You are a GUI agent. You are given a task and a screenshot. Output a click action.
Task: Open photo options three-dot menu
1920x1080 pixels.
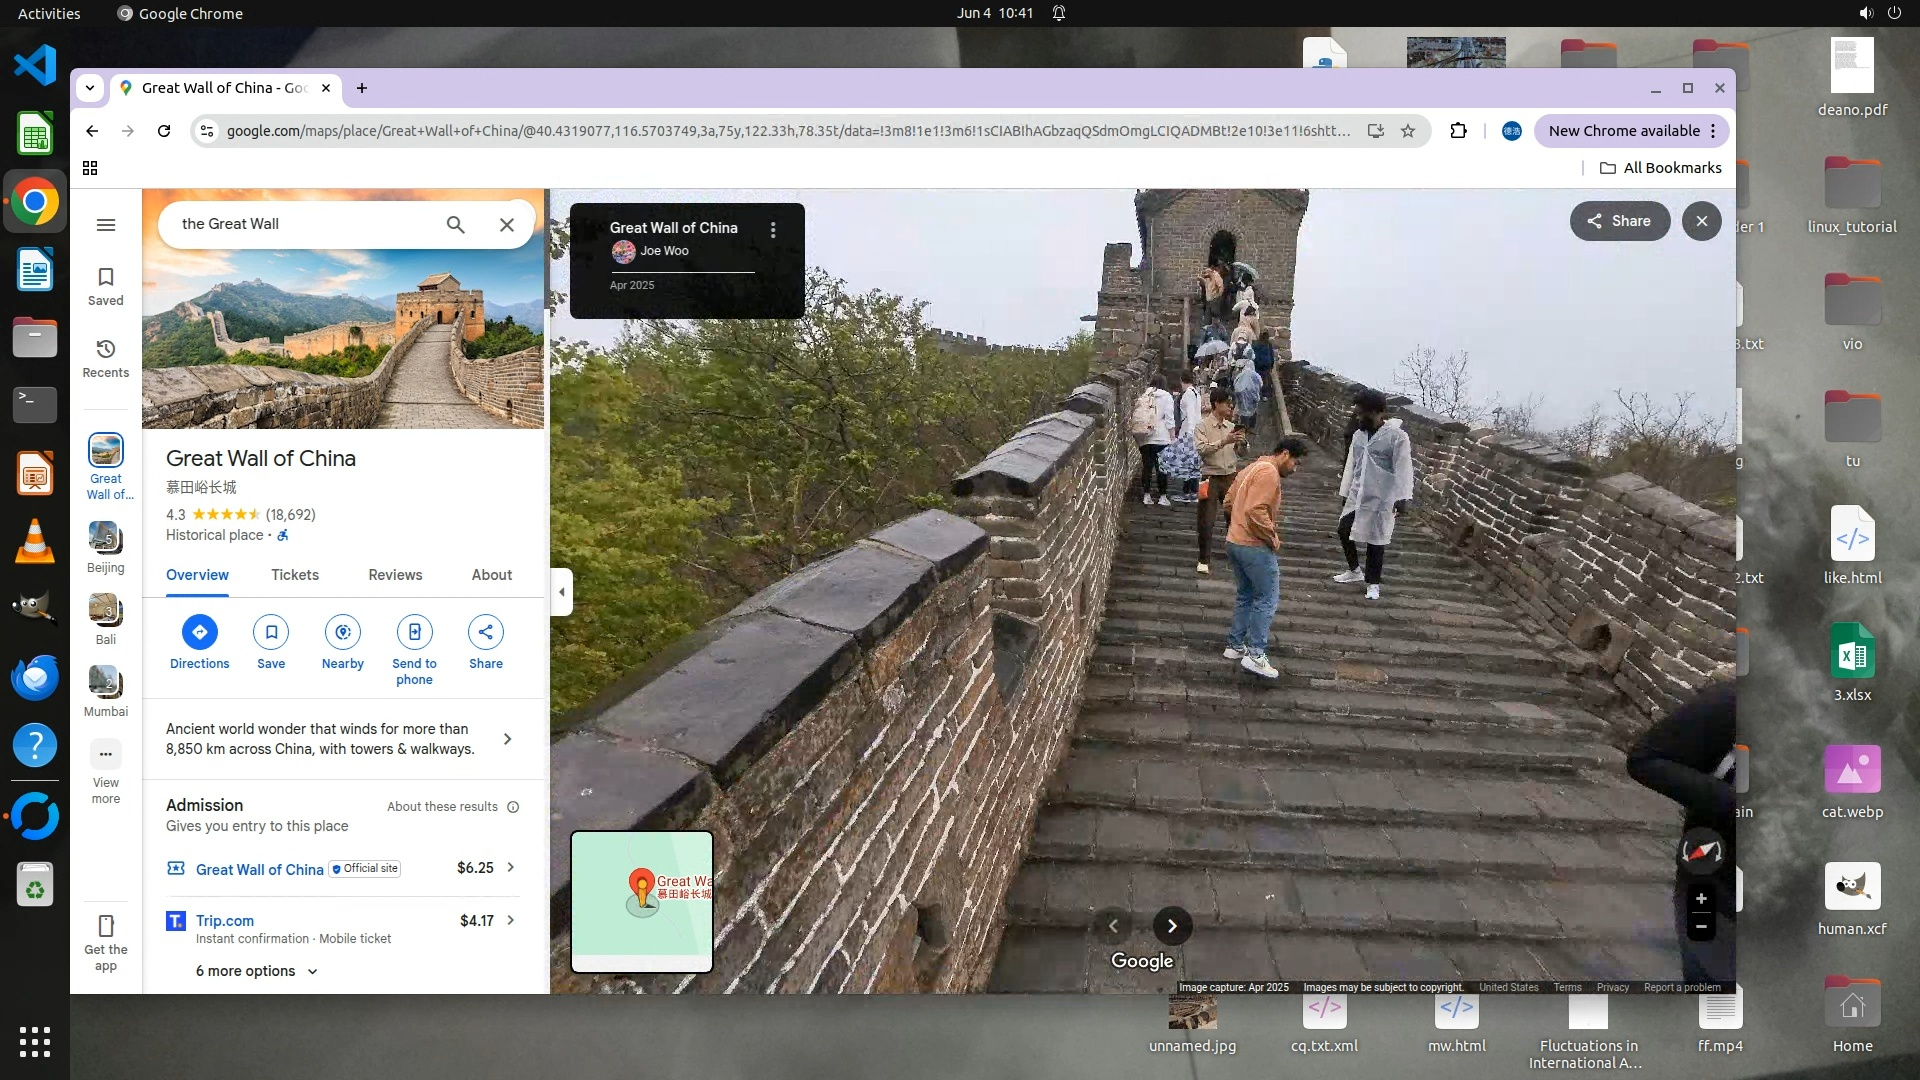(772, 230)
